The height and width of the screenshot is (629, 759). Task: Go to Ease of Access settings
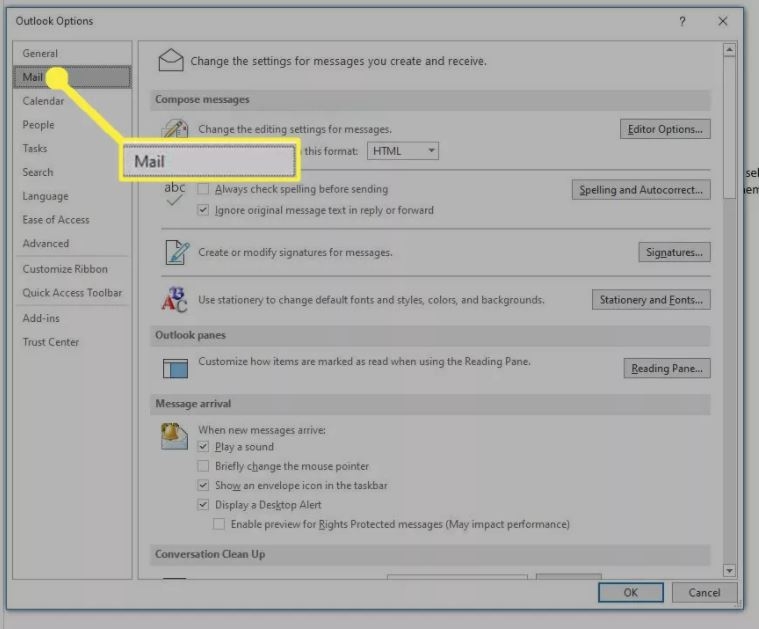click(72, 219)
